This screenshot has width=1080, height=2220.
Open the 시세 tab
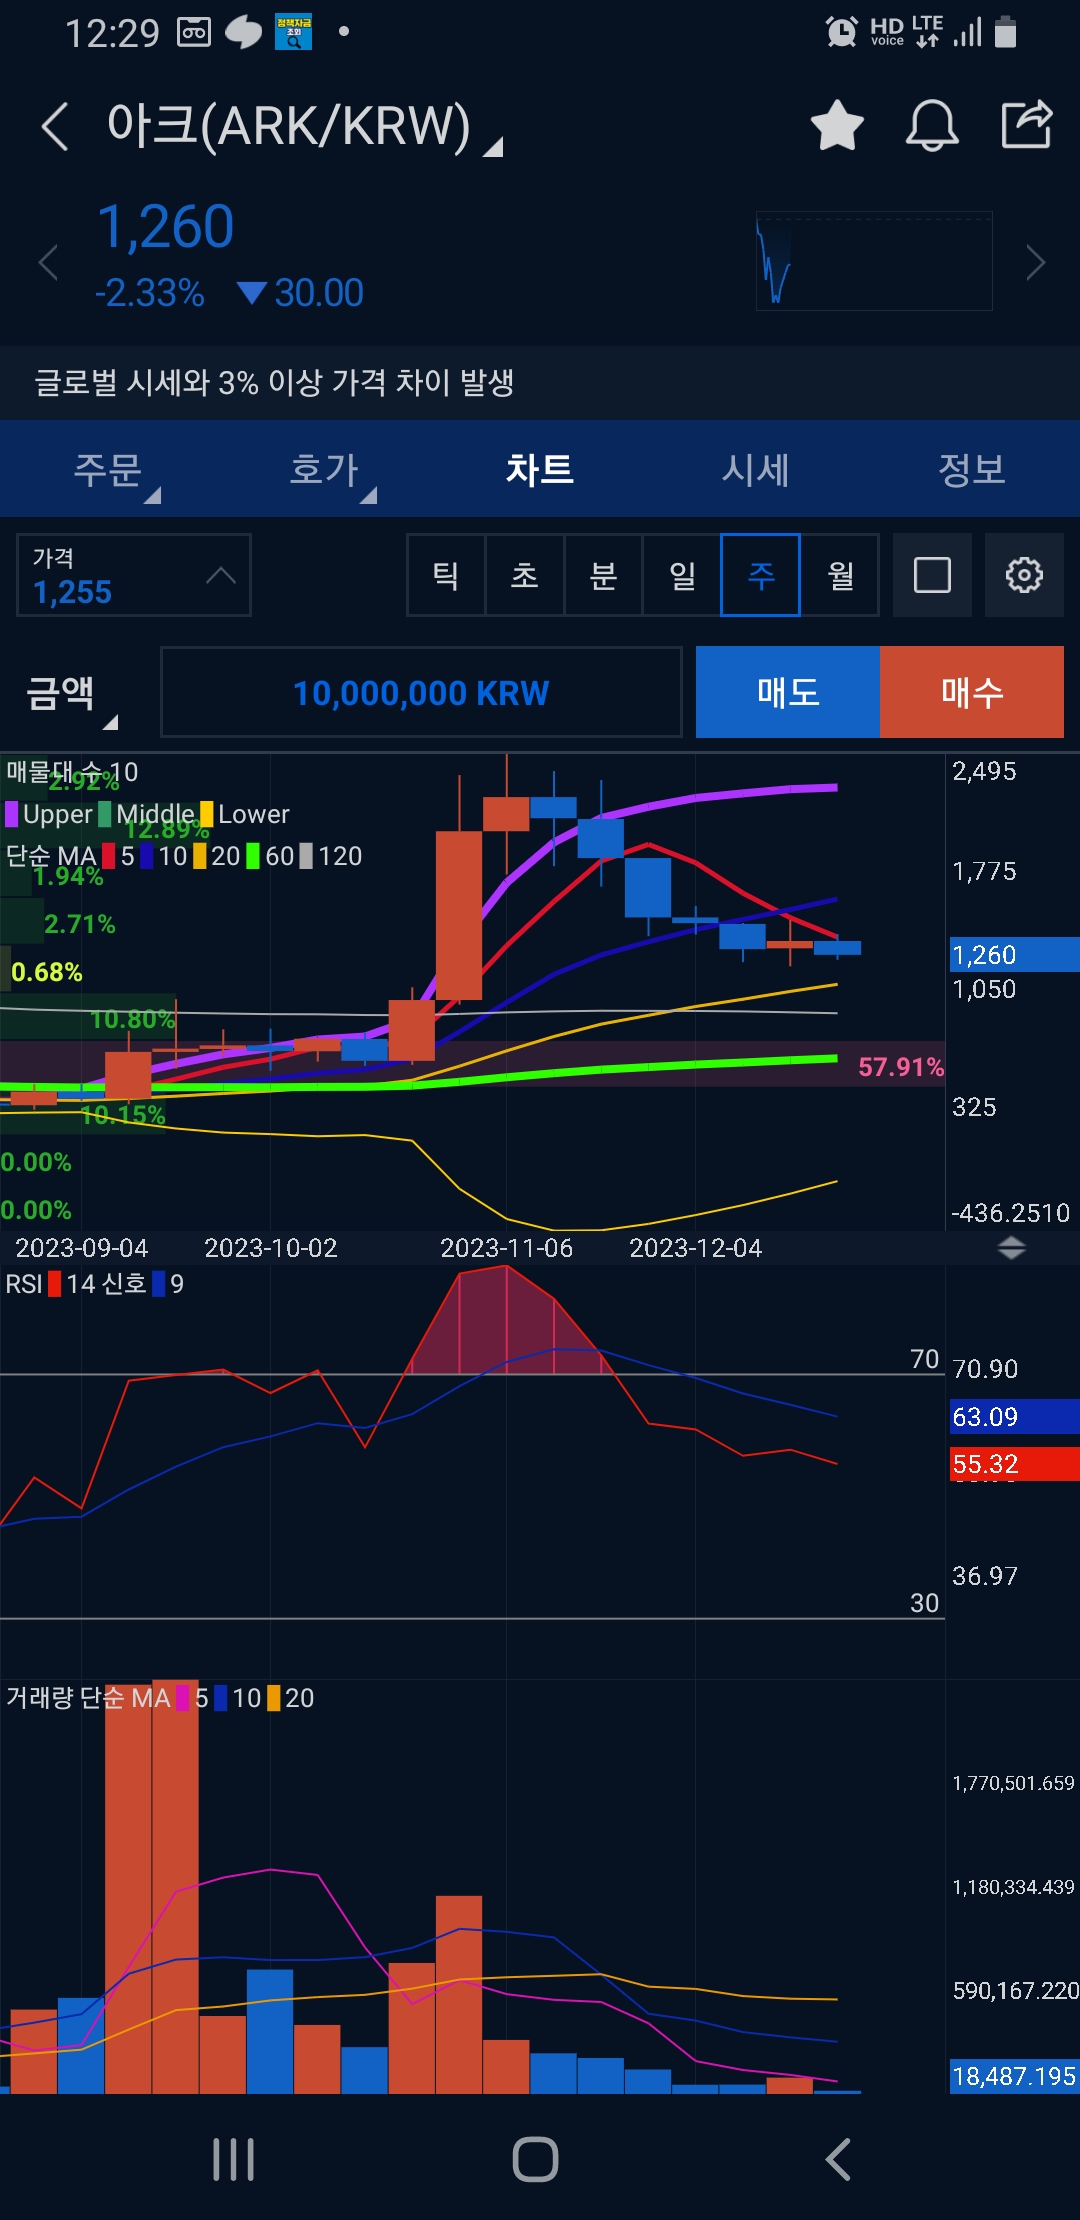756,469
